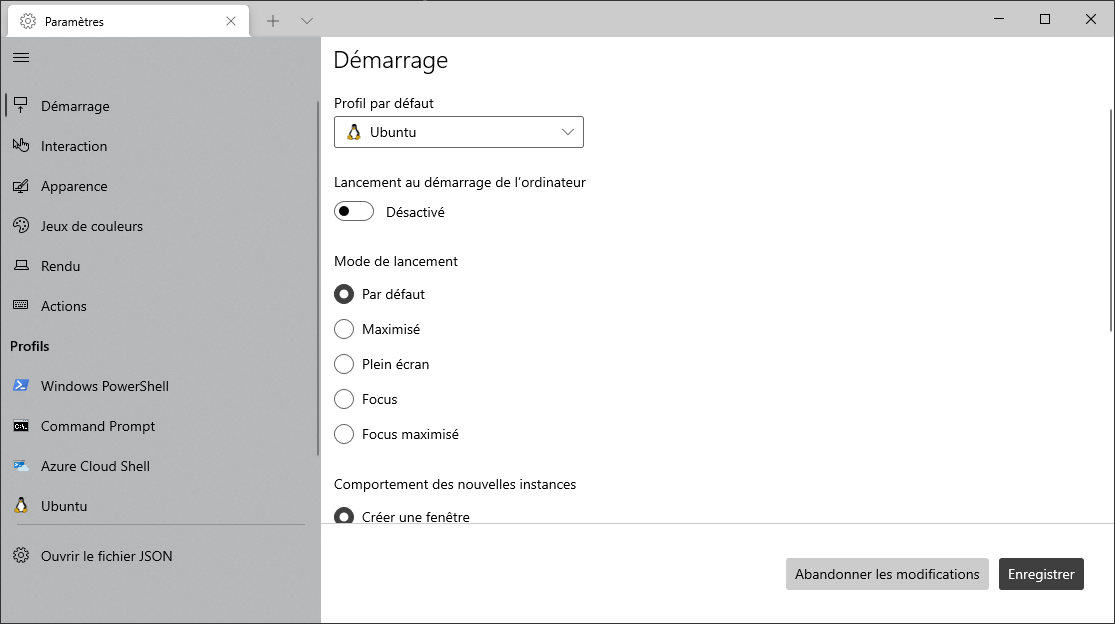Image resolution: width=1115 pixels, height=624 pixels.
Task: Open the new tab profile dropdown chevron
Action: 306,21
